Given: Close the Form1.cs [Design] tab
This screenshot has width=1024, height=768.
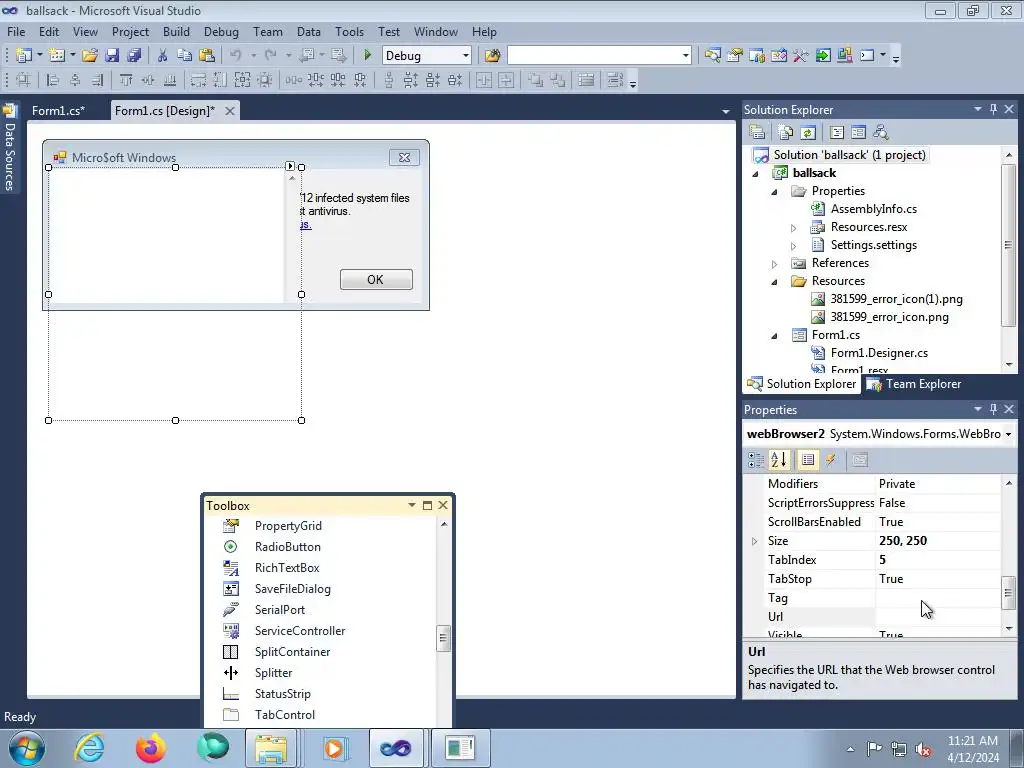Looking at the screenshot, I should 229,111.
